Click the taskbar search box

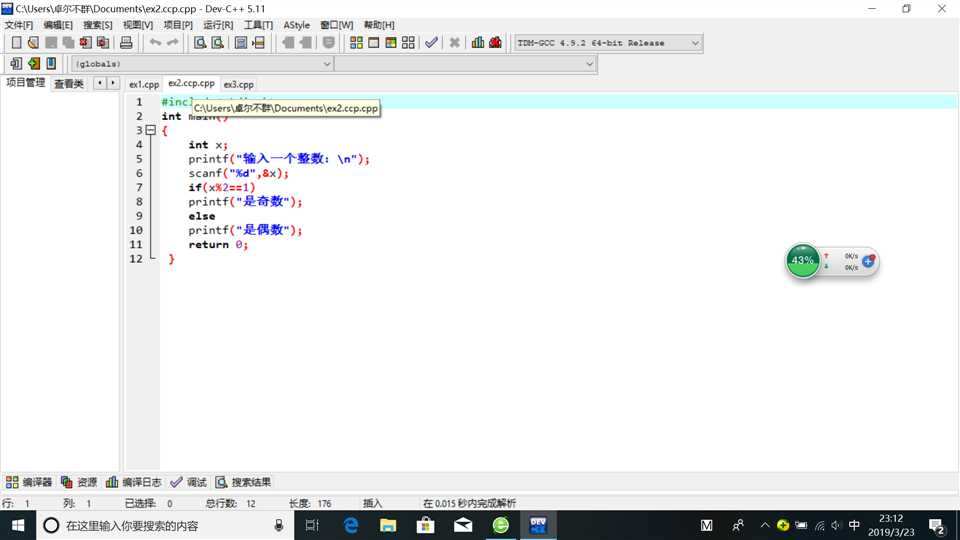pos(165,525)
